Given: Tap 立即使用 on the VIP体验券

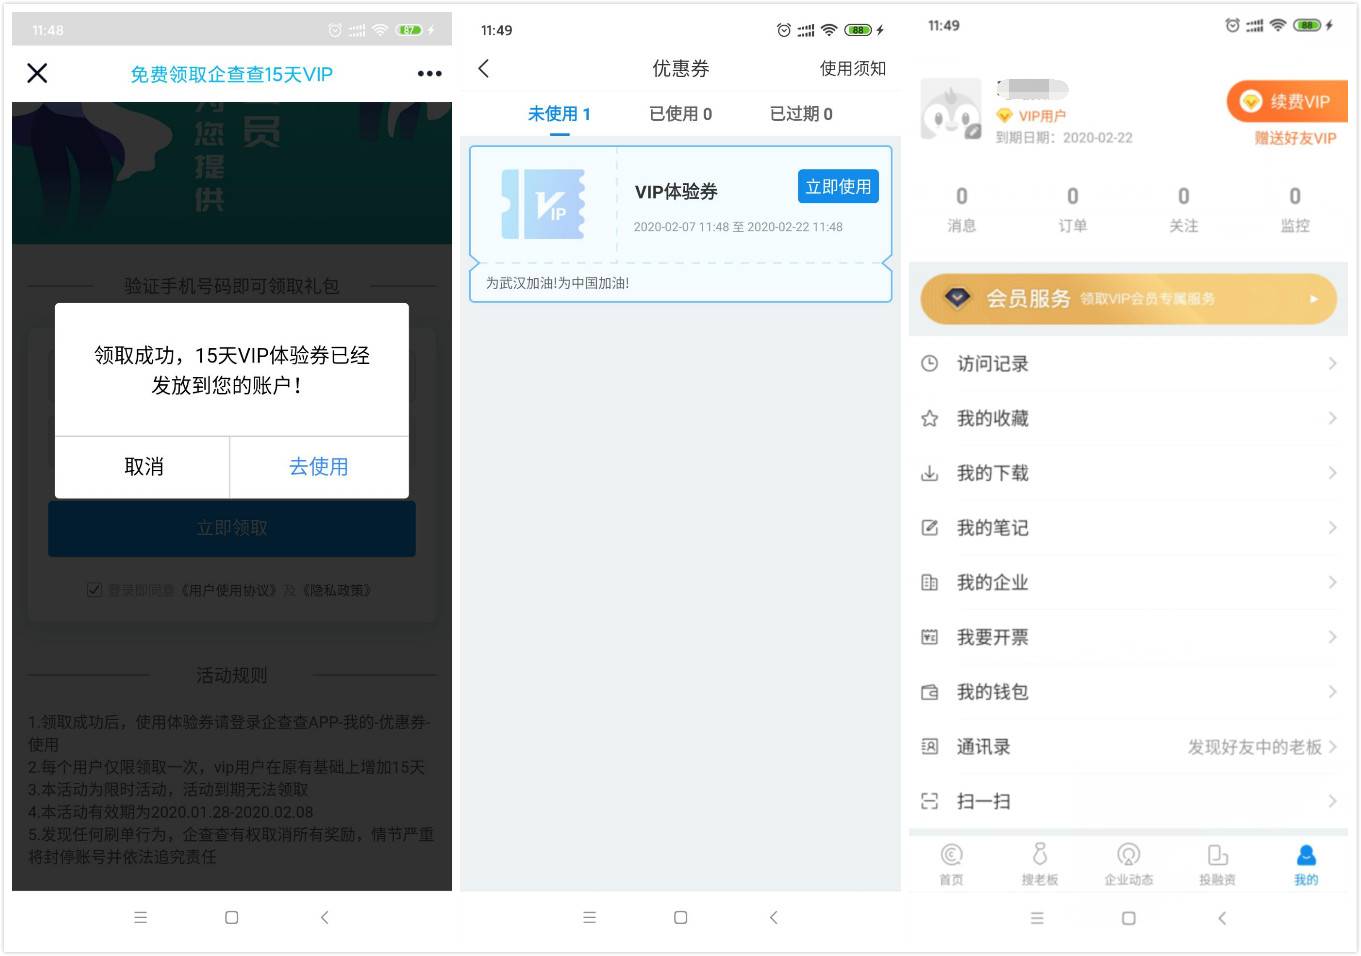Looking at the screenshot, I should pyautogui.click(x=838, y=187).
